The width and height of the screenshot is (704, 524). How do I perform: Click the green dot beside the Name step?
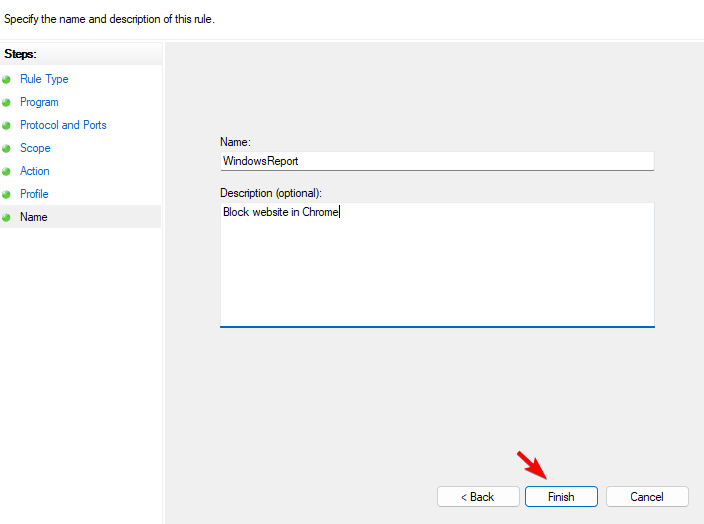pos(6,217)
